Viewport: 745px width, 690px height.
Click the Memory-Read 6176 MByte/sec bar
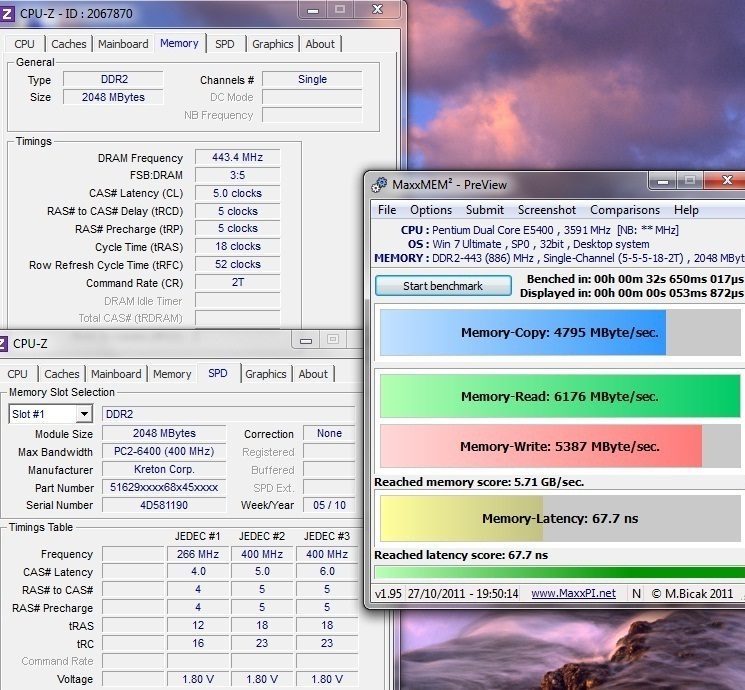click(x=560, y=396)
